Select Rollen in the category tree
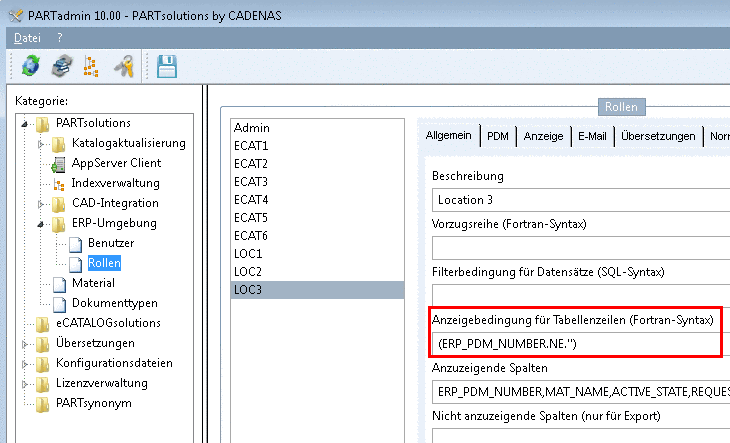The width and height of the screenshot is (730, 443). [x=104, y=263]
